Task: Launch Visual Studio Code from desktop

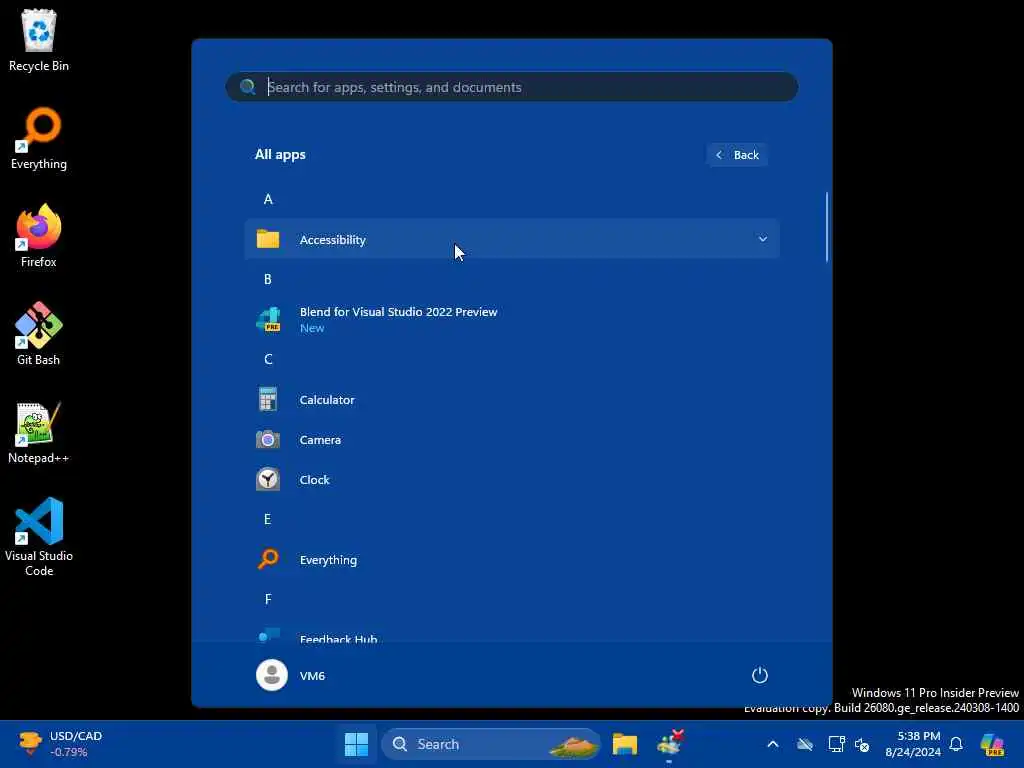Action: pos(39,537)
